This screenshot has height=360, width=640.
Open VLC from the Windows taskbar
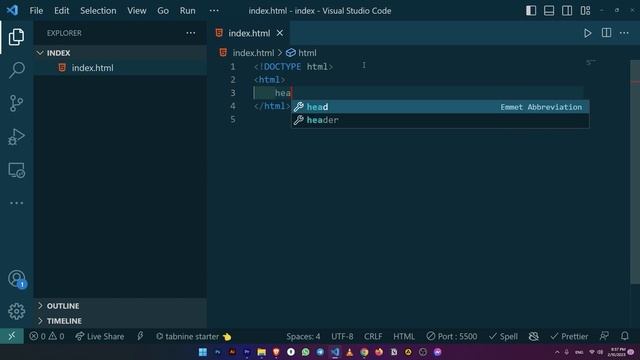[349, 352]
